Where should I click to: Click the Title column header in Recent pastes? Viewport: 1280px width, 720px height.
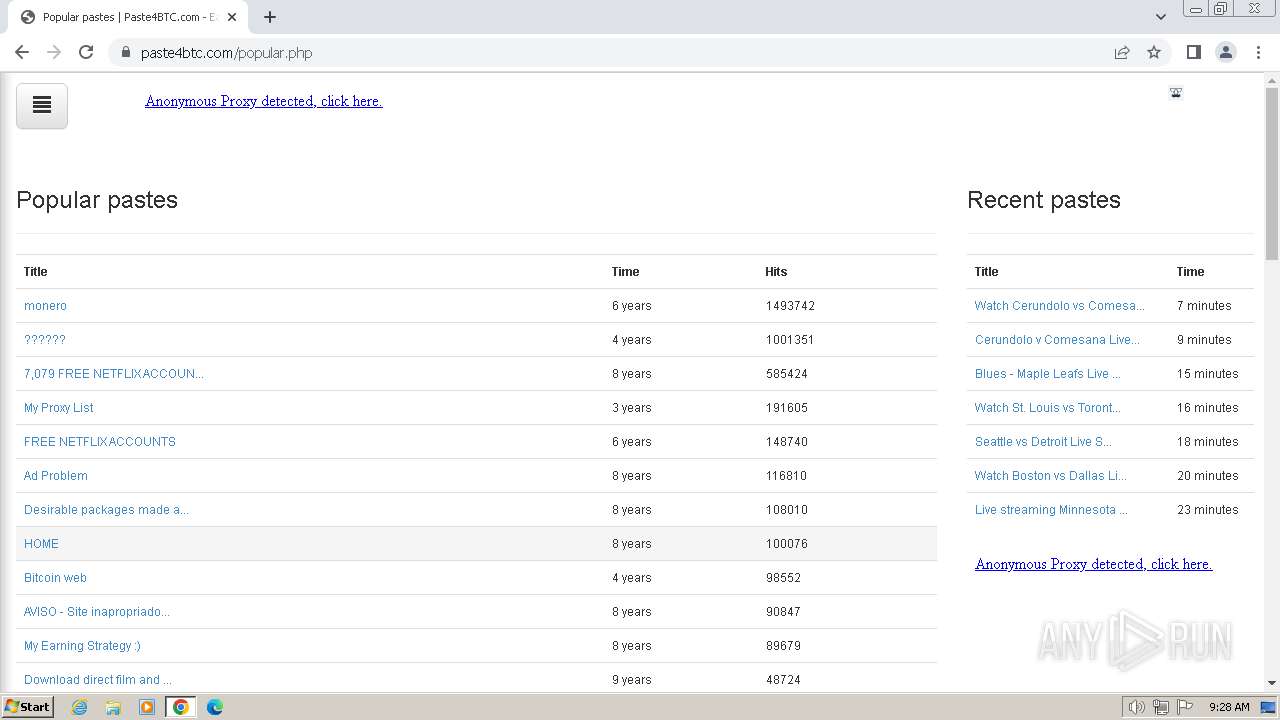(986, 272)
